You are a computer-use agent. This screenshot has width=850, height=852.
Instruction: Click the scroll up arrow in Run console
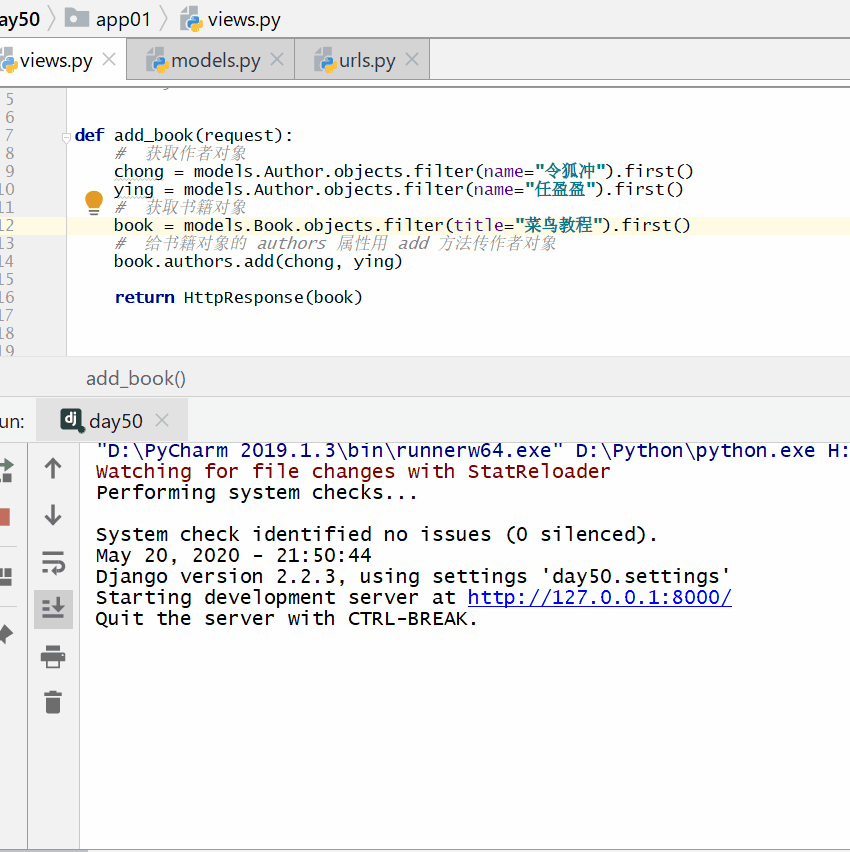53,468
